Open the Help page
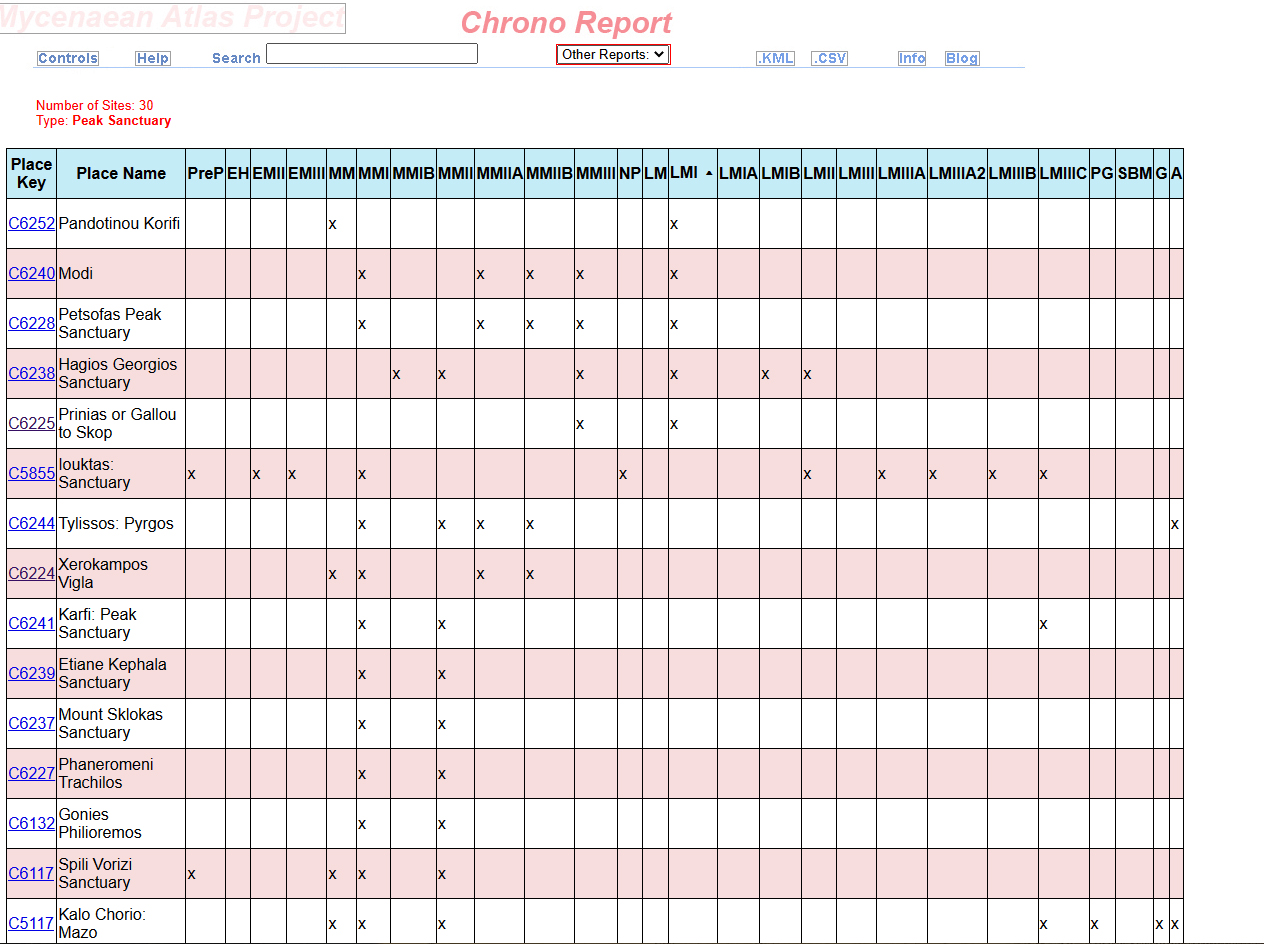This screenshot has height=944, width=1264. (x=153, y=58)
